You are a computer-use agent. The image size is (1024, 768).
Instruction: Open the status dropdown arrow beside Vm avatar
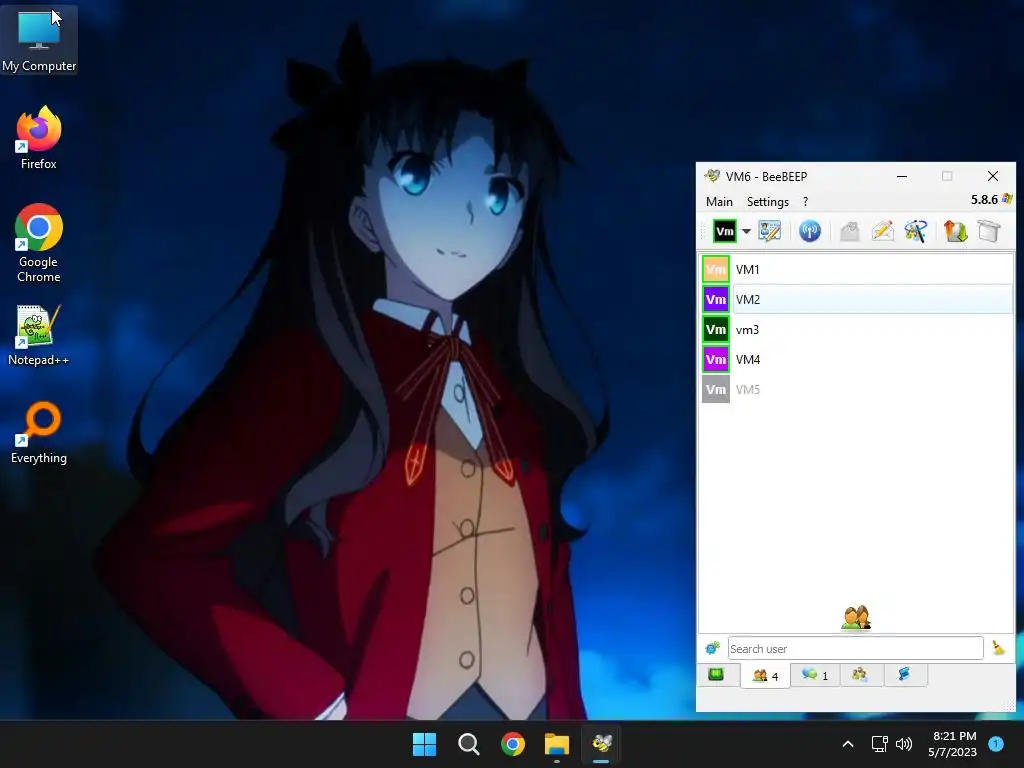coord(746,231)
